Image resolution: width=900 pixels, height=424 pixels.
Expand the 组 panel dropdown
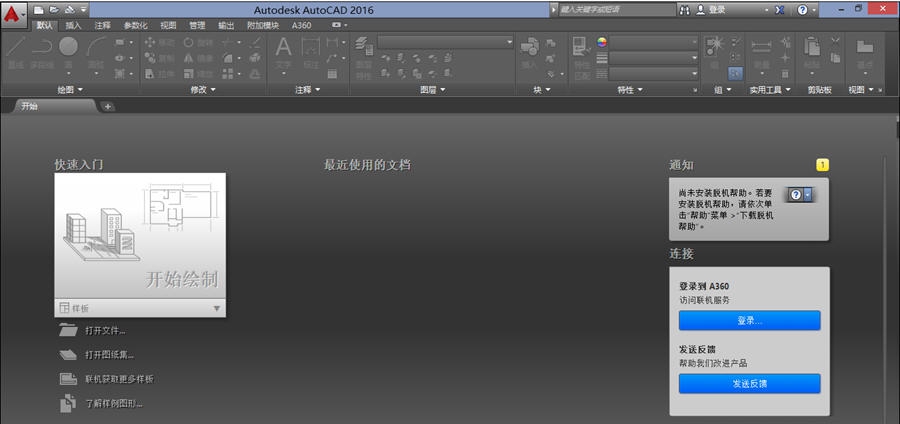tap(723, 90)
